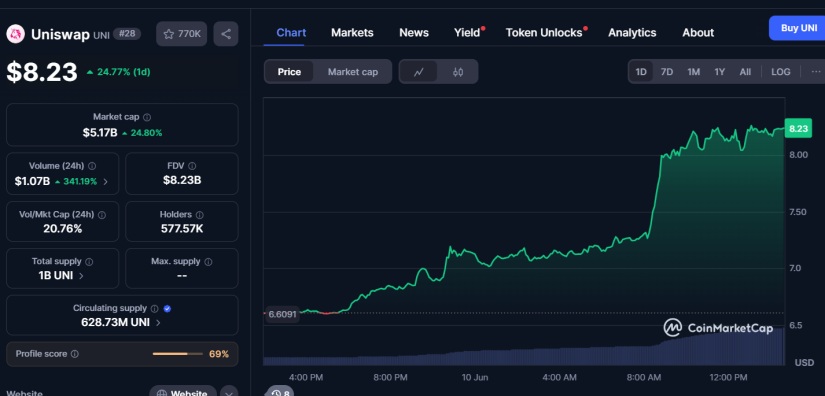Click Market cap info icon

coord(147,117)
